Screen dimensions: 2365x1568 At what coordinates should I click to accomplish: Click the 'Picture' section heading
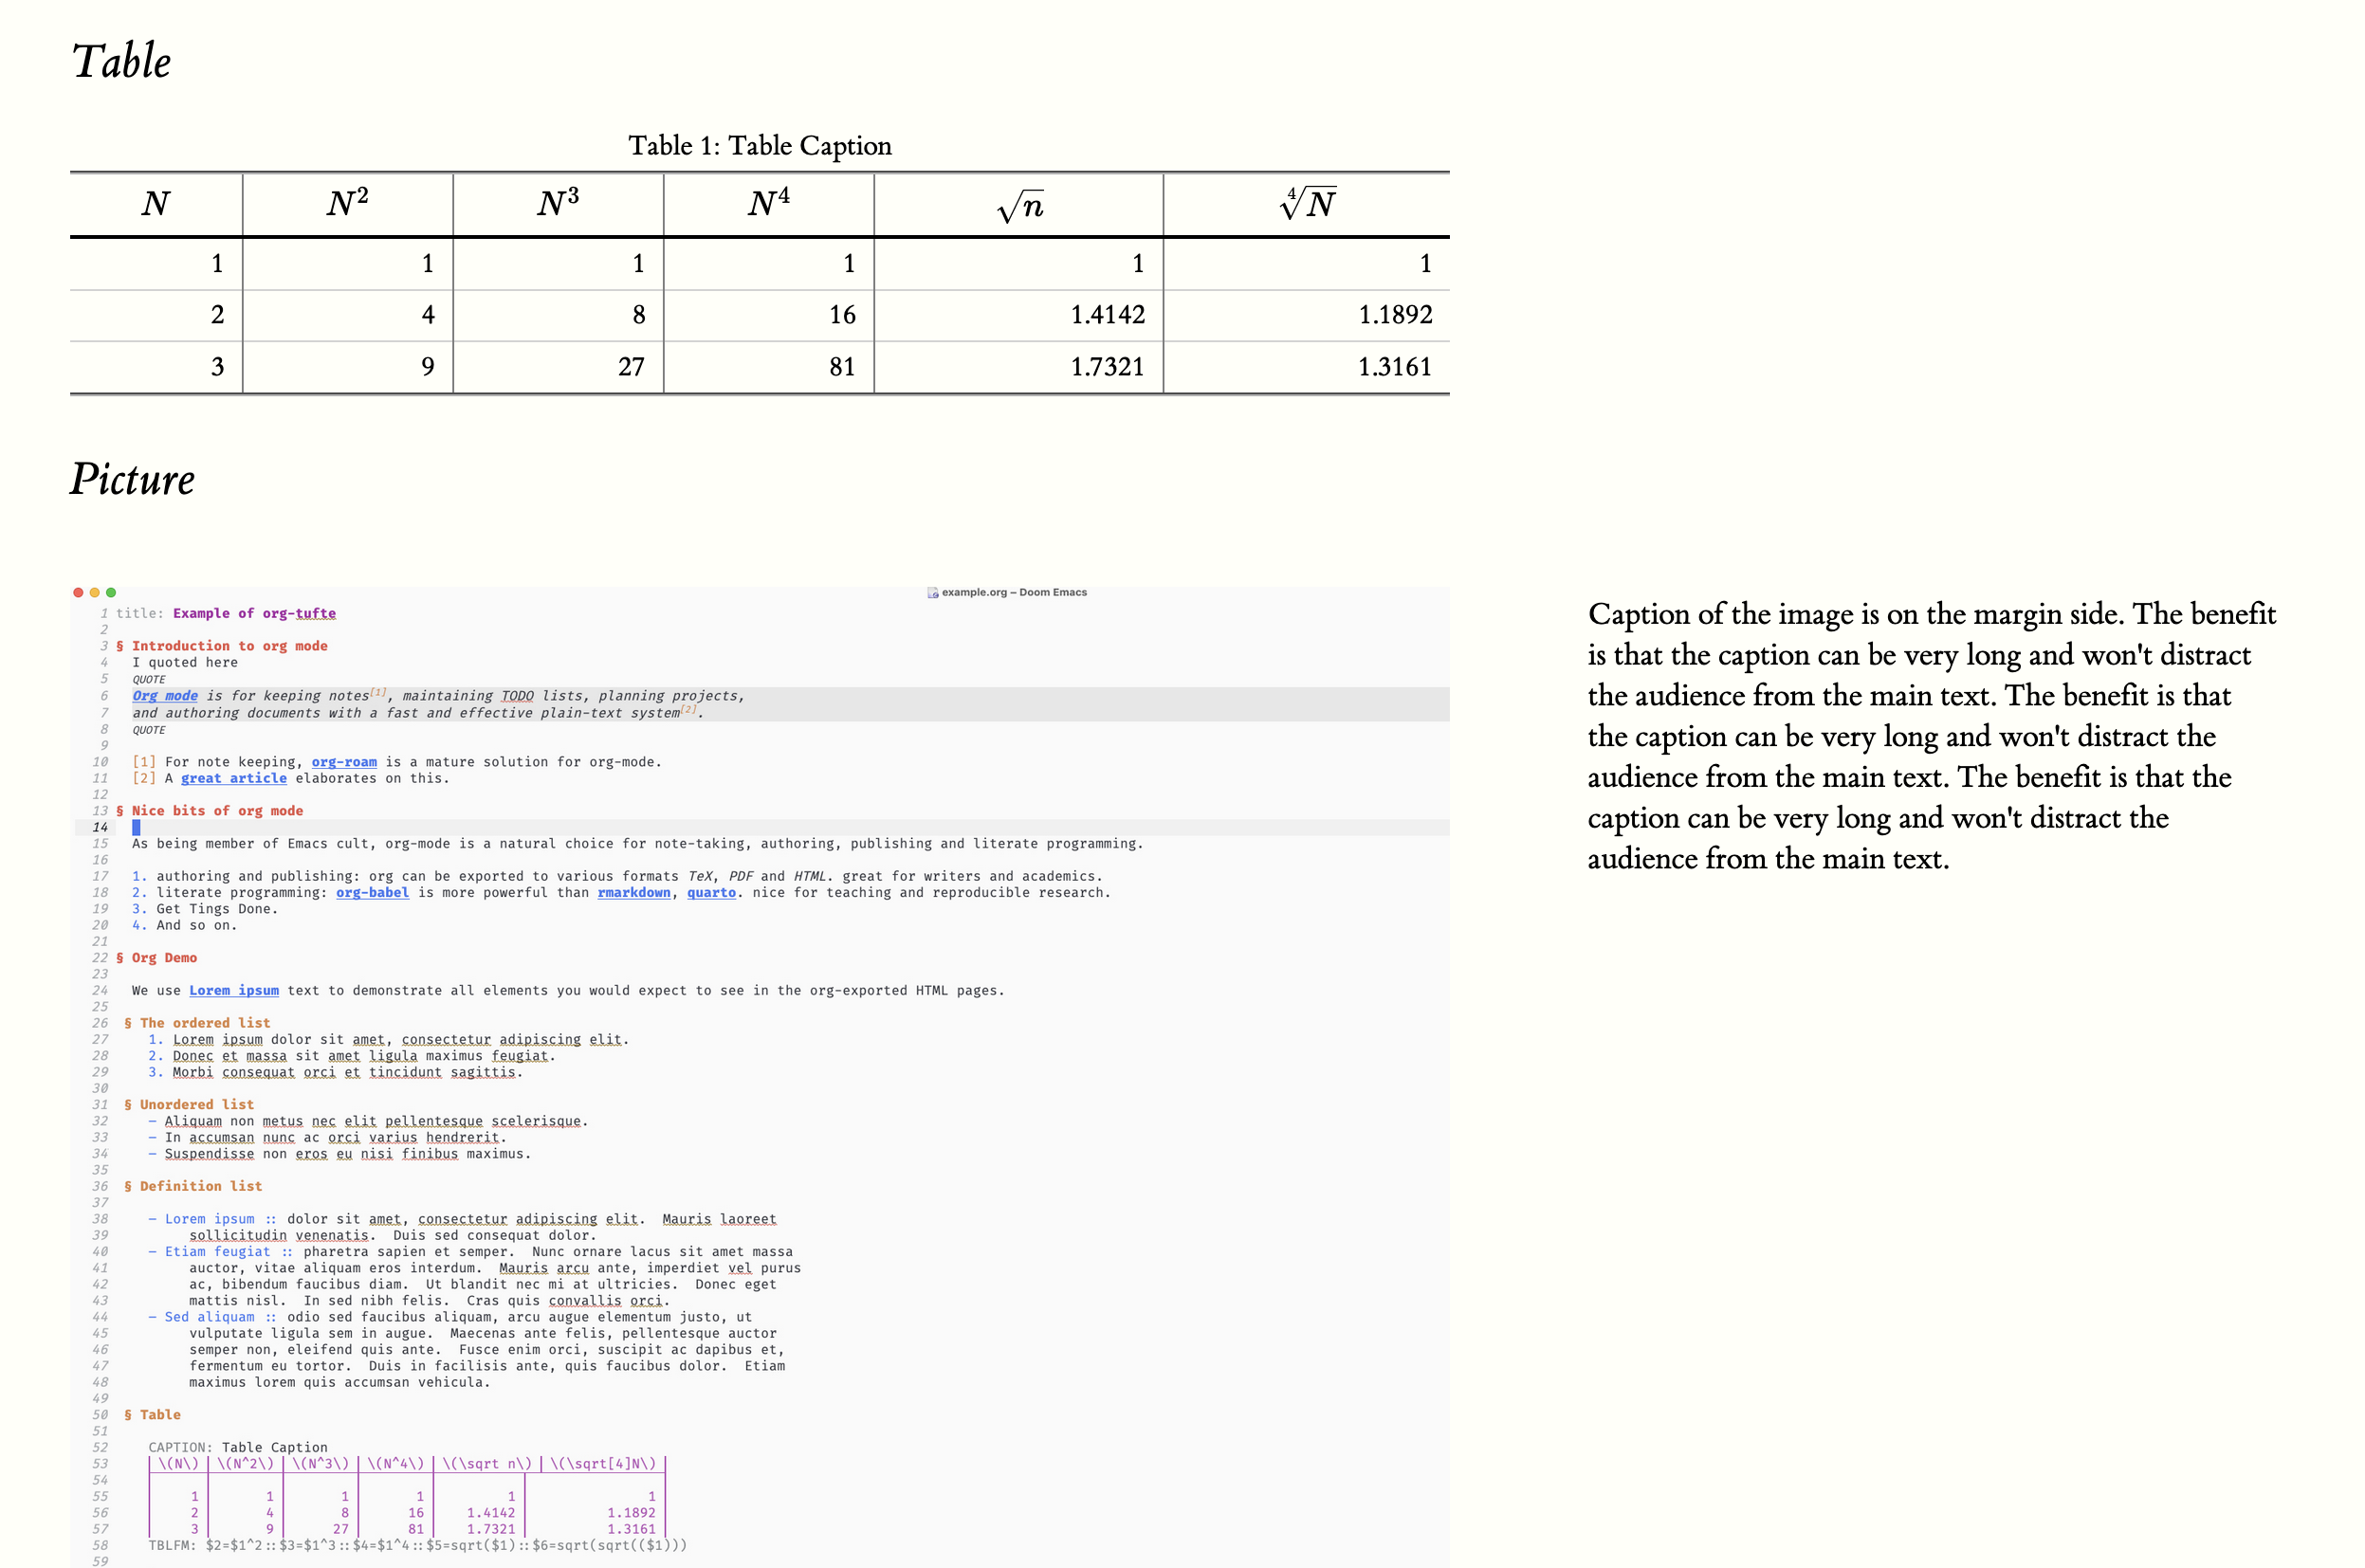pyautogui.click(x=132, y=479)
